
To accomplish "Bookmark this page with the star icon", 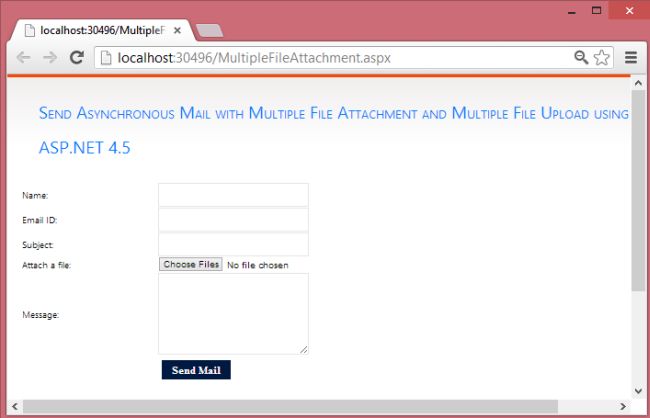I will click(x=601, y=58).
